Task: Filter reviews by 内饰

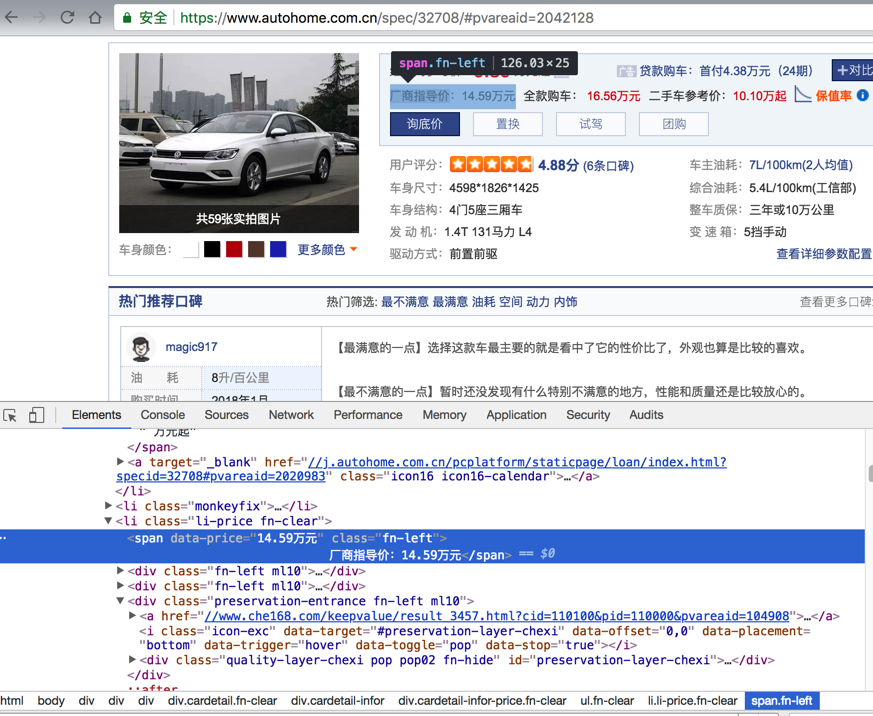Action: click(x=566, y=302)
